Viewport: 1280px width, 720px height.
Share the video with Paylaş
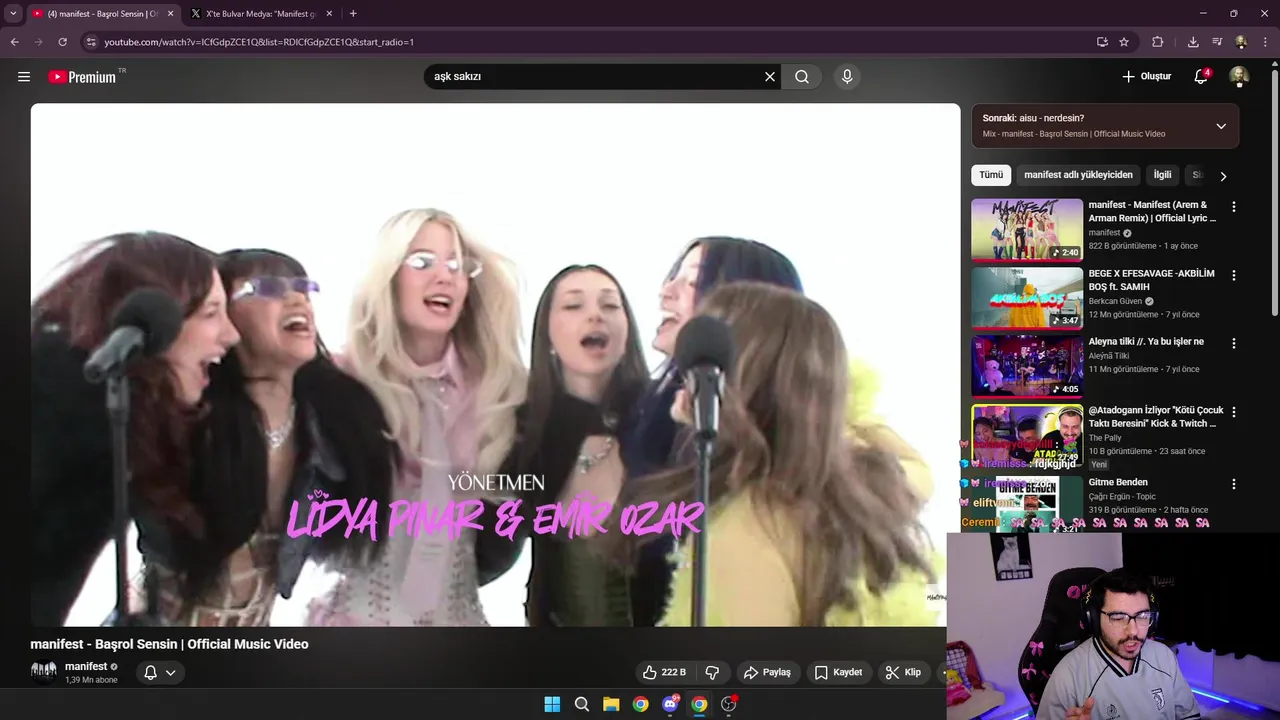[768, 673]
